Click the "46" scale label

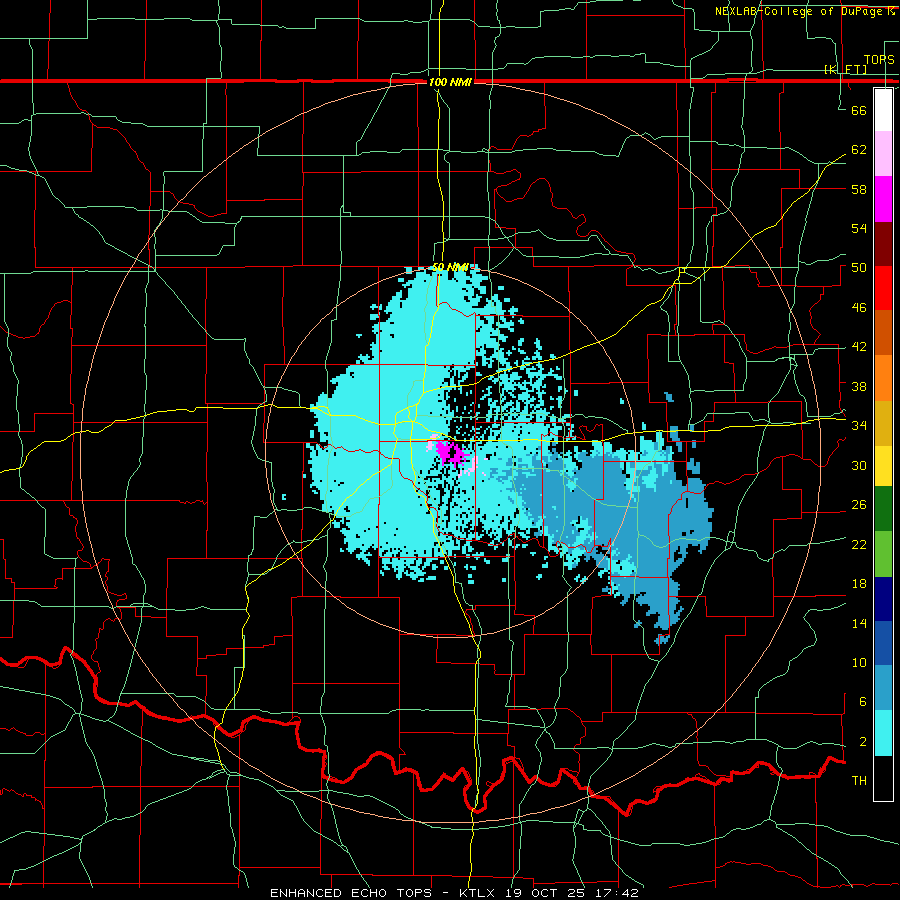click(x=859, y=308)
